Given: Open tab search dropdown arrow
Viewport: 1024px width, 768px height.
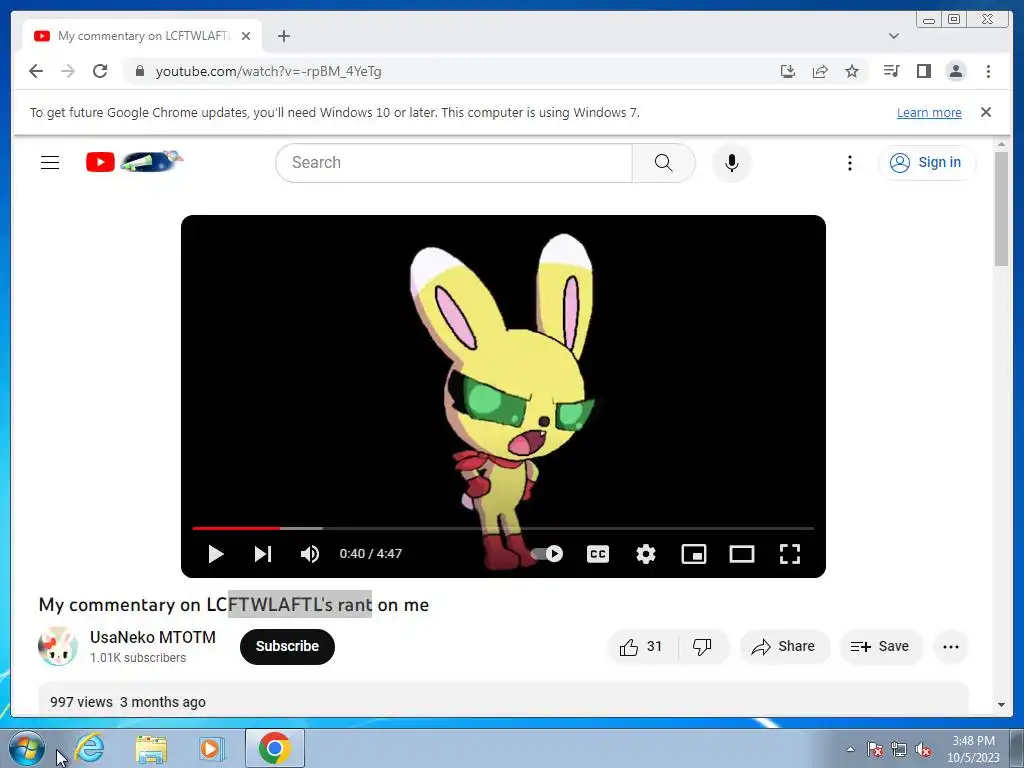Looking at the screenshot, I should pyautogui.click(x=893, y=36).
